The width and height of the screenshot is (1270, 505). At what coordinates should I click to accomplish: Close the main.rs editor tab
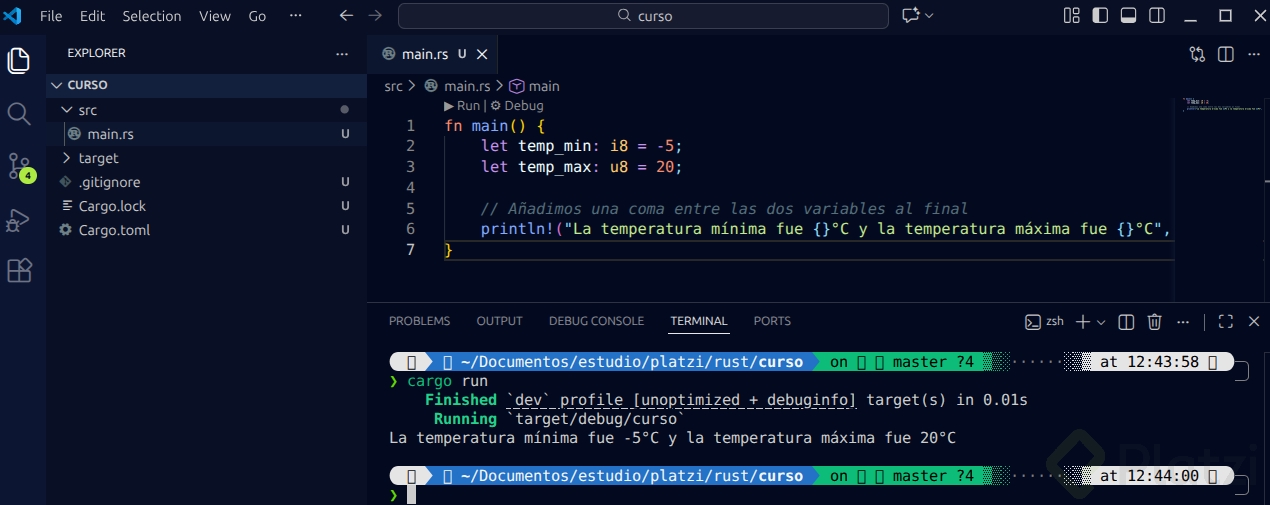coord(482,54)
